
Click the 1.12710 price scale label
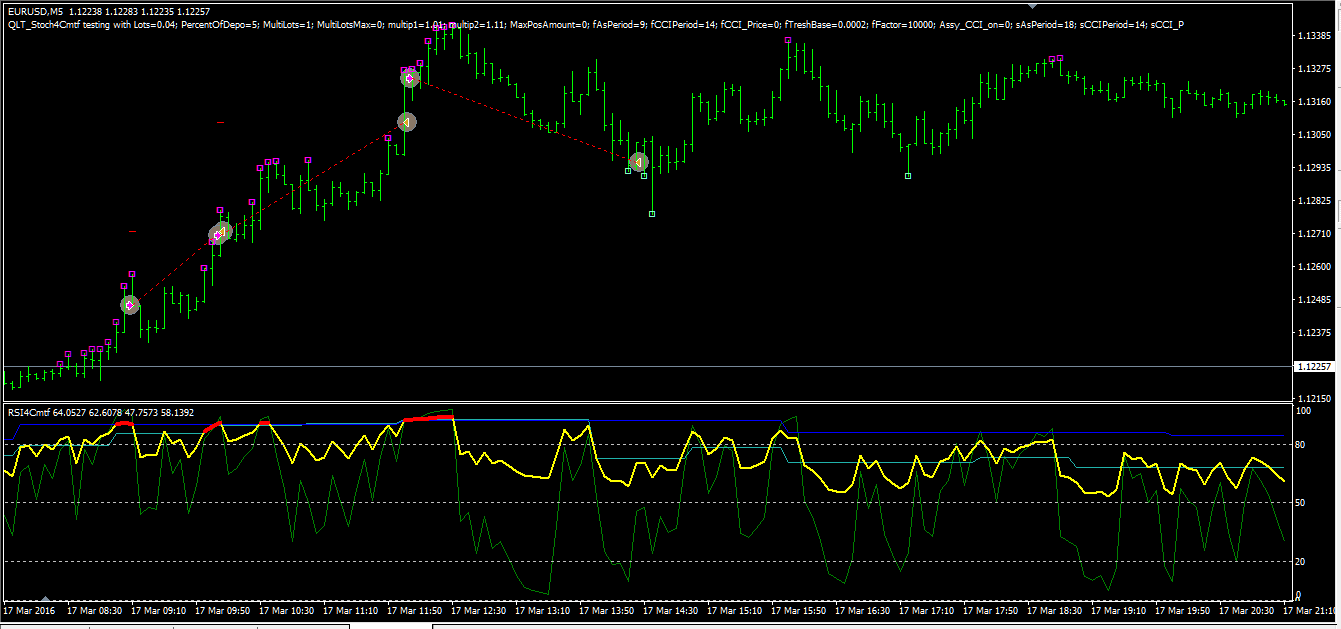click(1313, 234)
